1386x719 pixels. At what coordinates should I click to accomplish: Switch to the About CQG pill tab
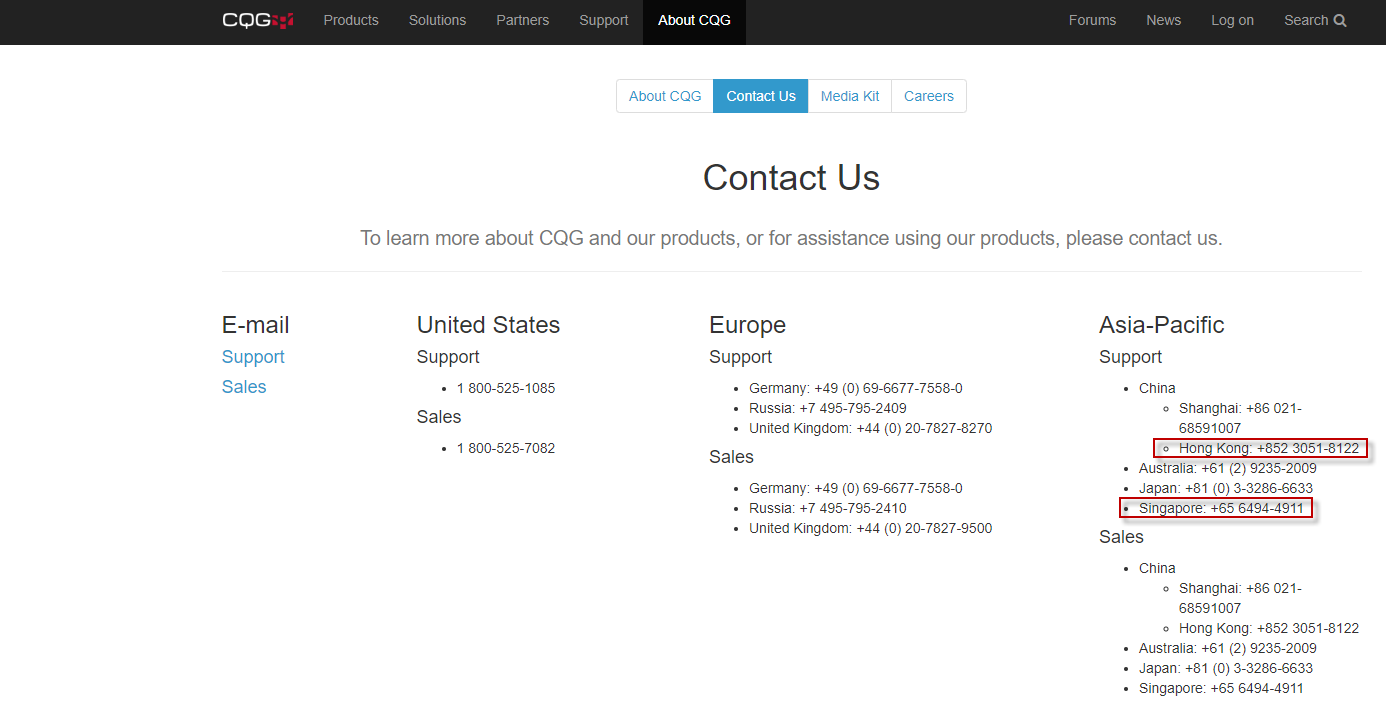point(665,96)
